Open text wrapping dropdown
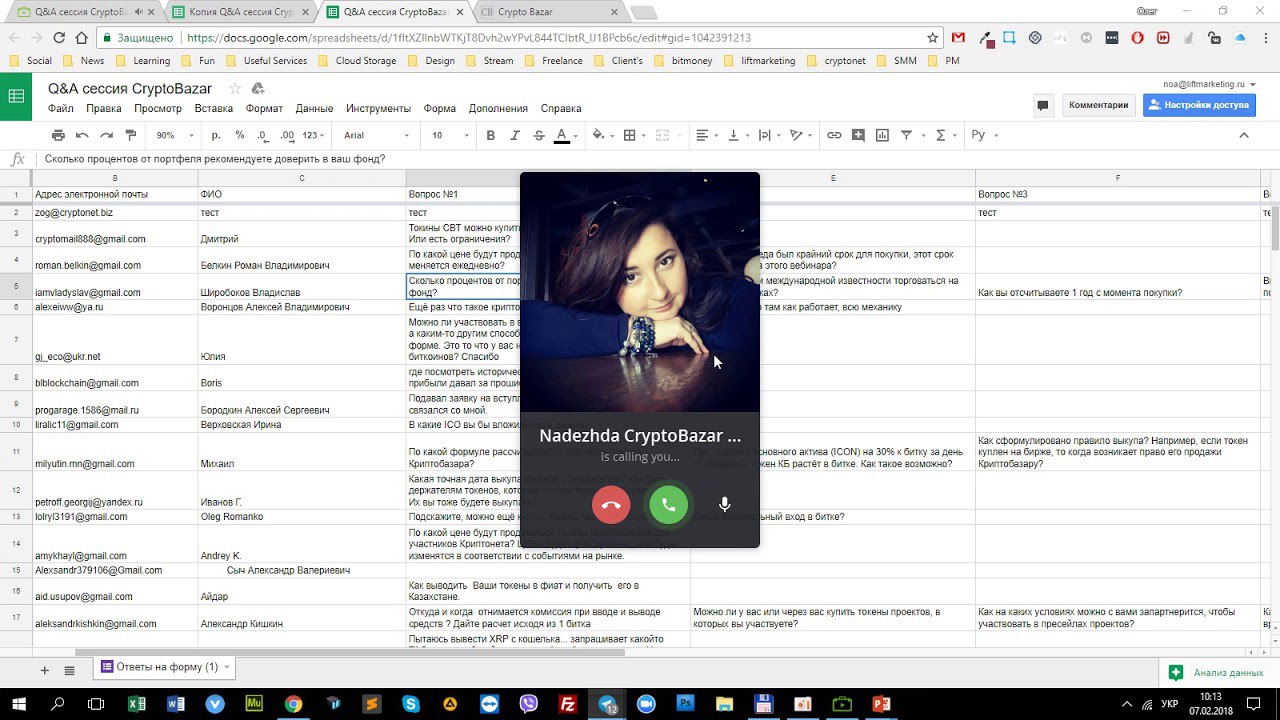This screenshot has width=1280, height=720. pos(769,135)
